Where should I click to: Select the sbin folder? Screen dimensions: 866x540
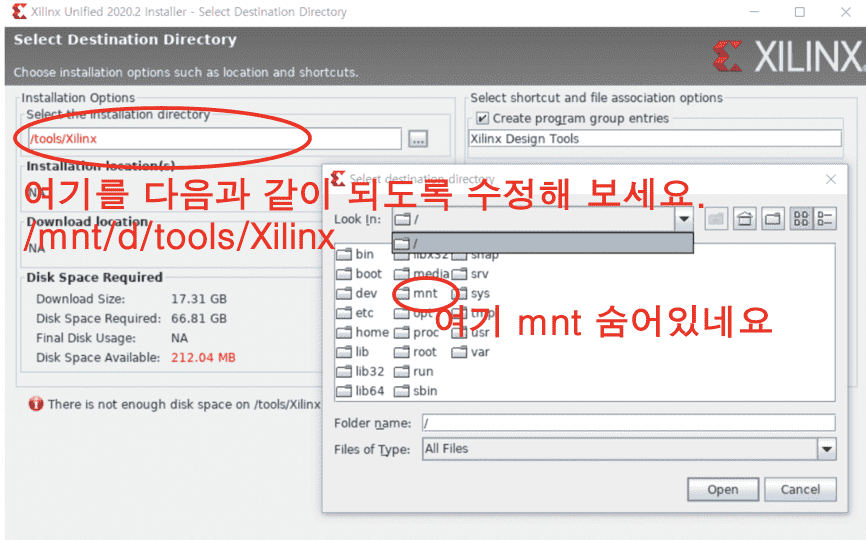point(416,391)
